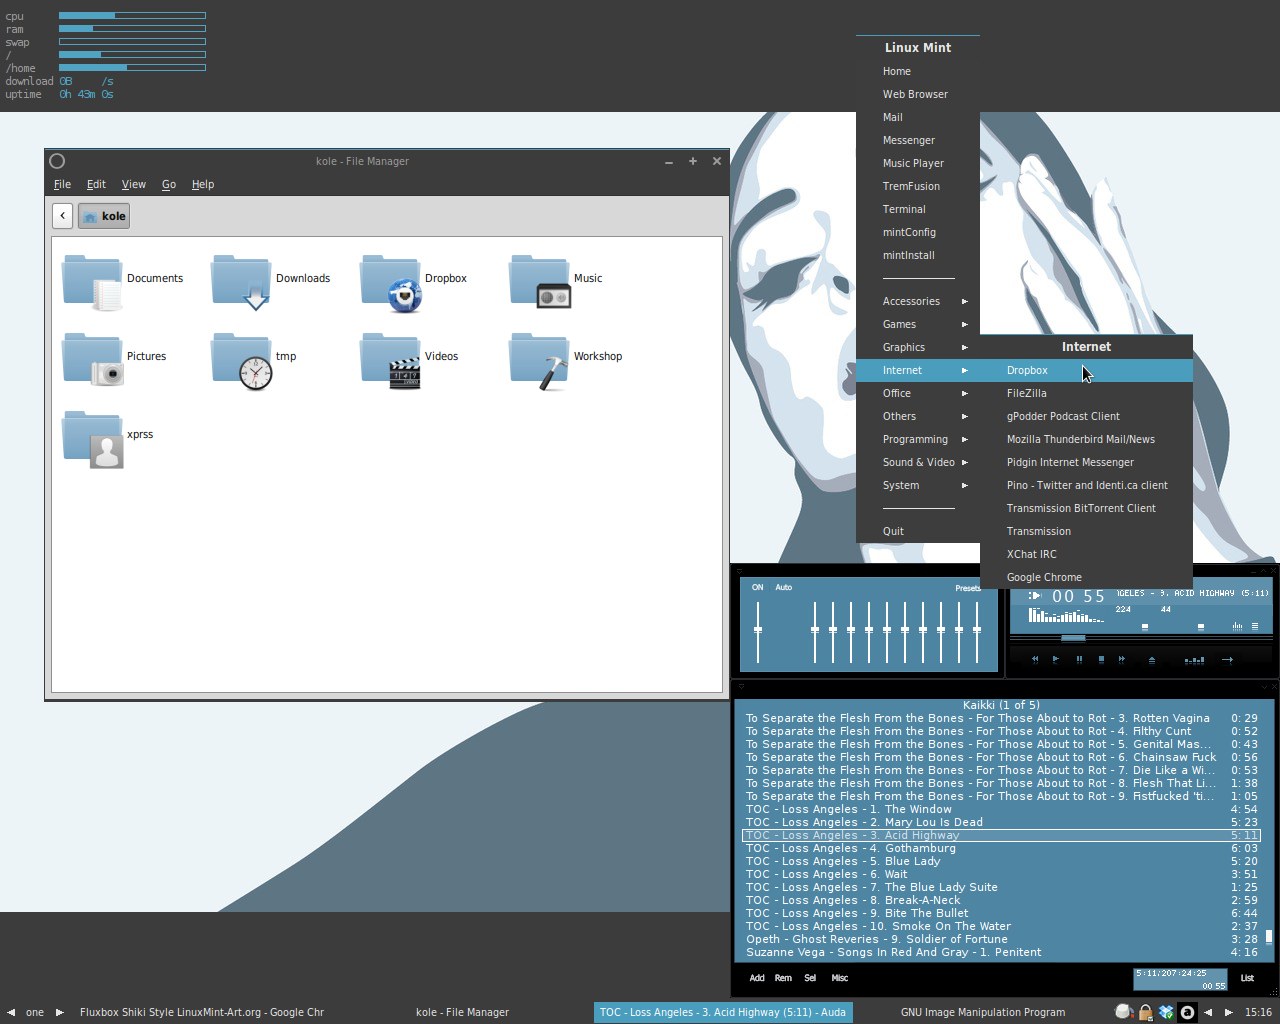Expand the Programming submenu

(x=918, y=439)
